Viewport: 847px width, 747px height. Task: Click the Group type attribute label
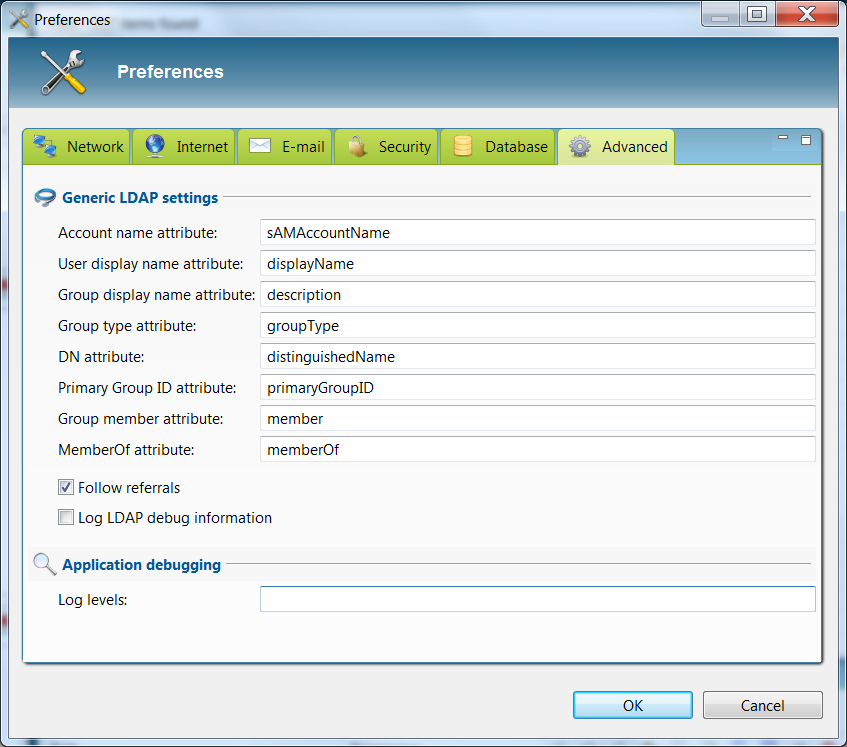coord(127,326)
